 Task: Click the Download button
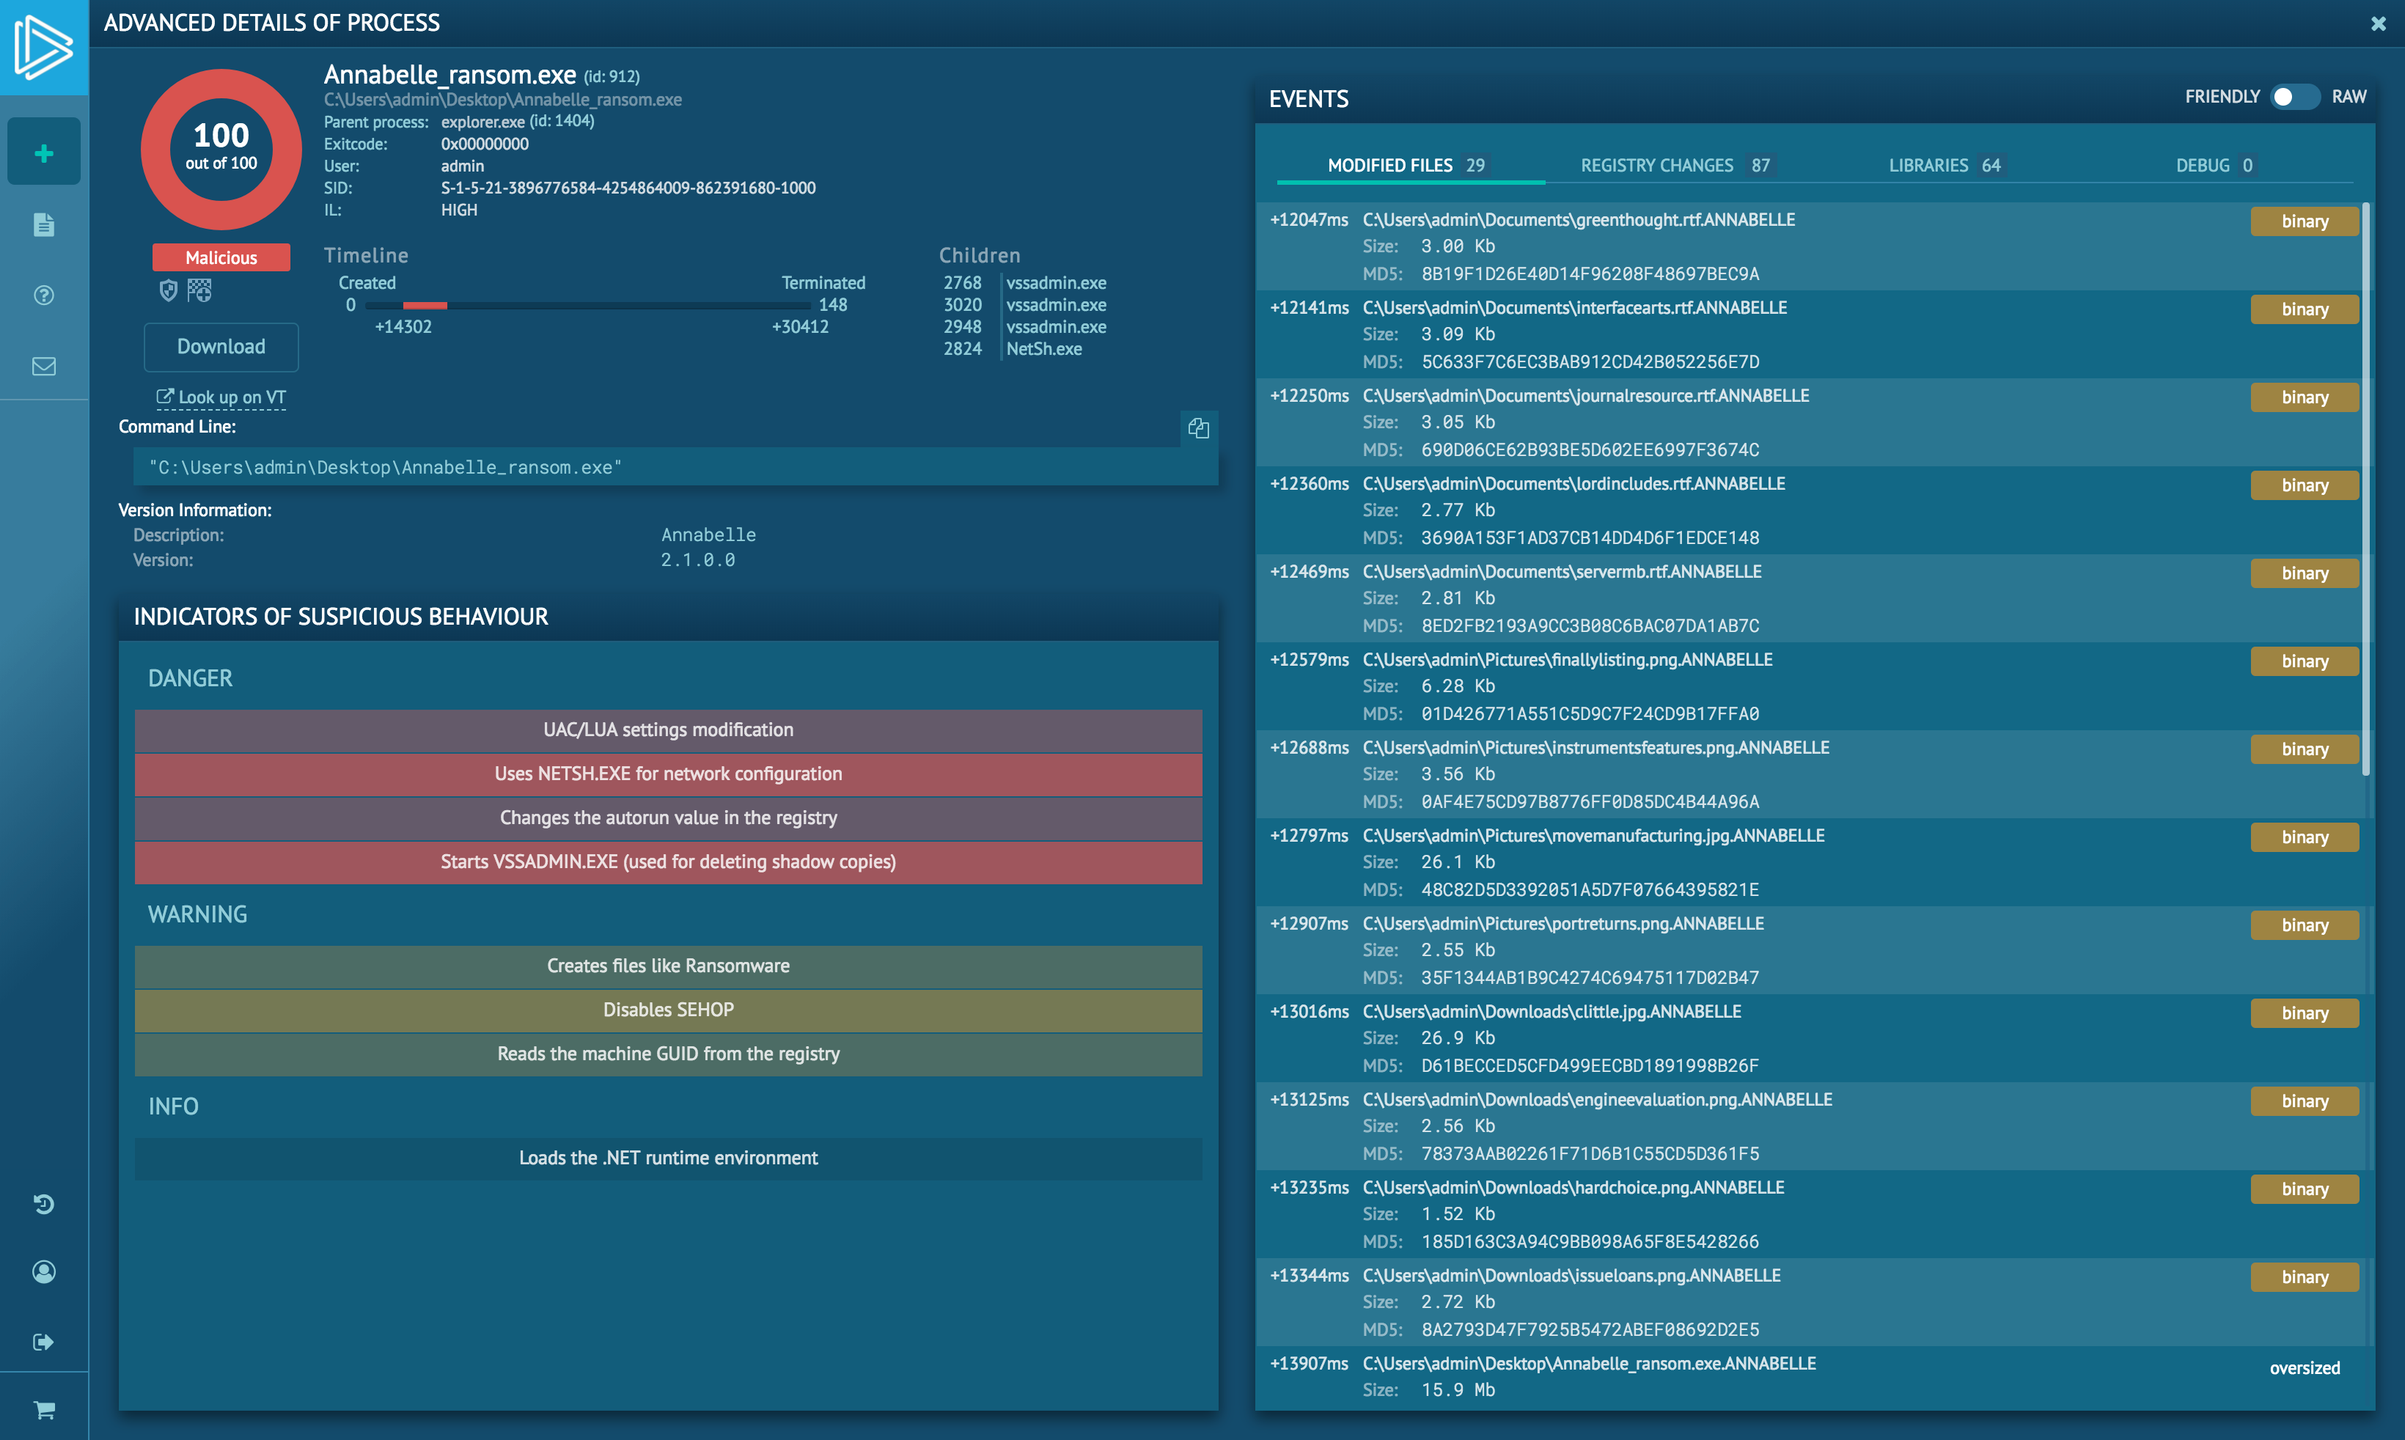(x=221, y=346)
